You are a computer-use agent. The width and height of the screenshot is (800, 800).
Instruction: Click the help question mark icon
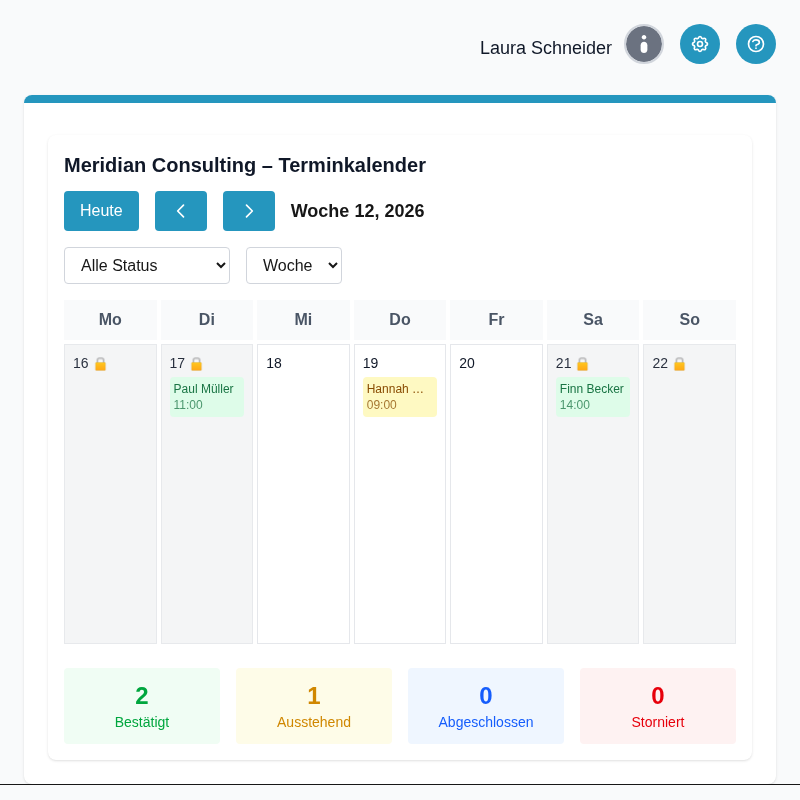pos(756,44)
